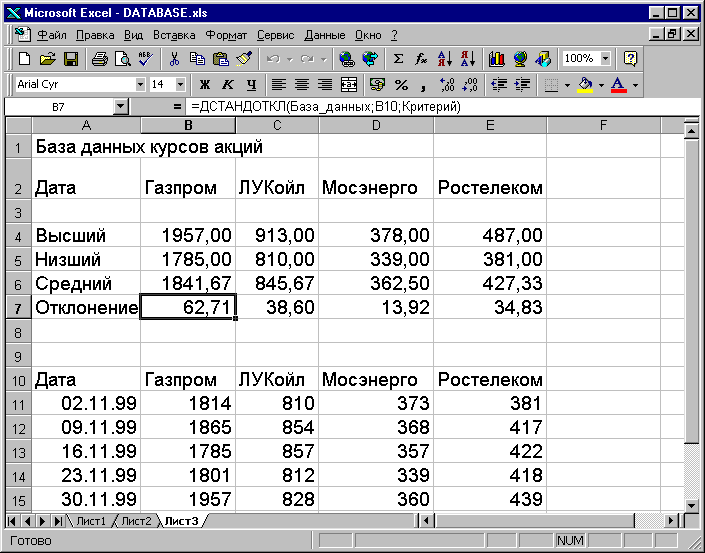Decrease decimal places

point(470,85)
